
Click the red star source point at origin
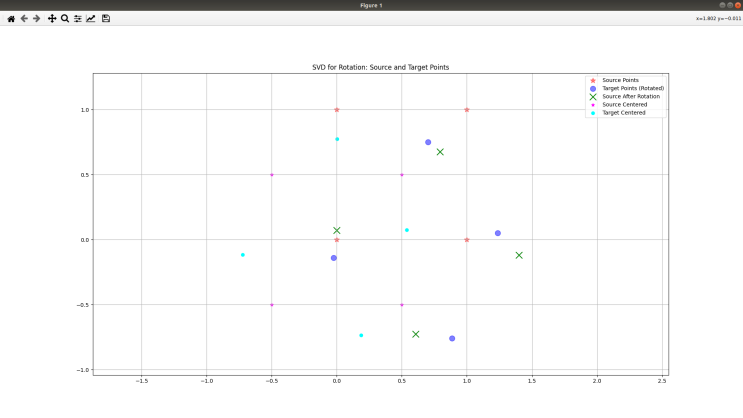(x=337, y=240)
